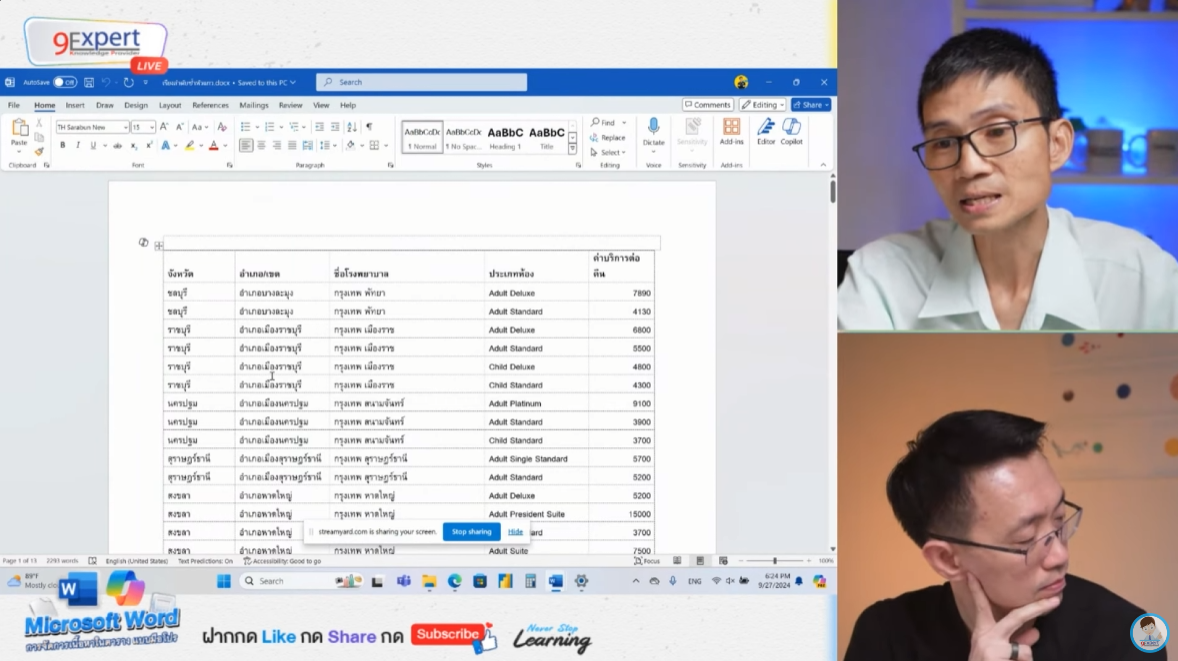This screenshot has width=1178, height=661.
Task: Toggle italic formatting in Font group
Action: pyautogui.click(x=77, y=145)
